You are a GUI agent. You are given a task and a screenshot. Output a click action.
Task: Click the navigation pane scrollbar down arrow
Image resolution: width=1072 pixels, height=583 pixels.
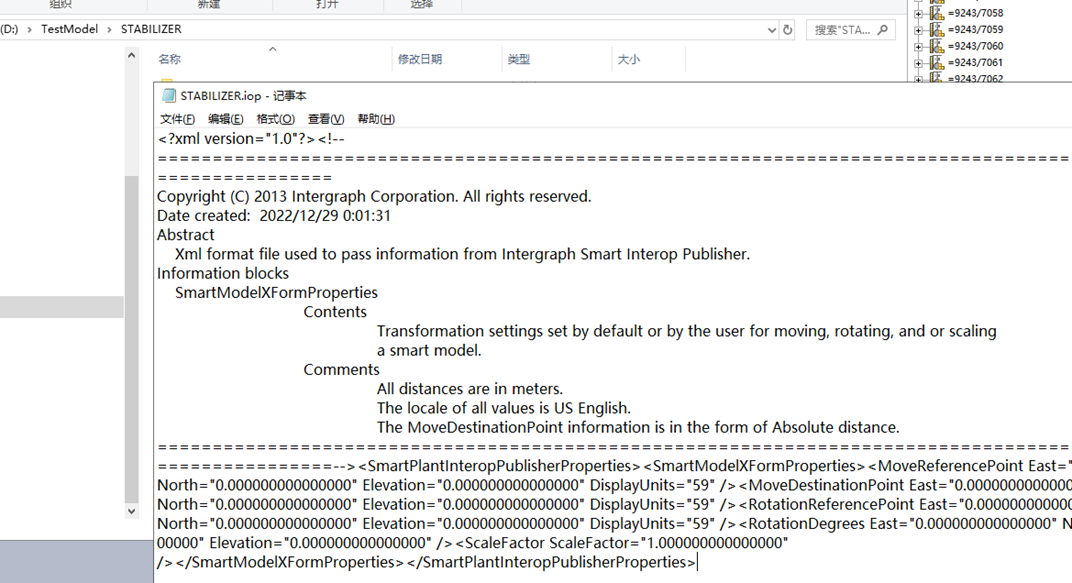131,511
